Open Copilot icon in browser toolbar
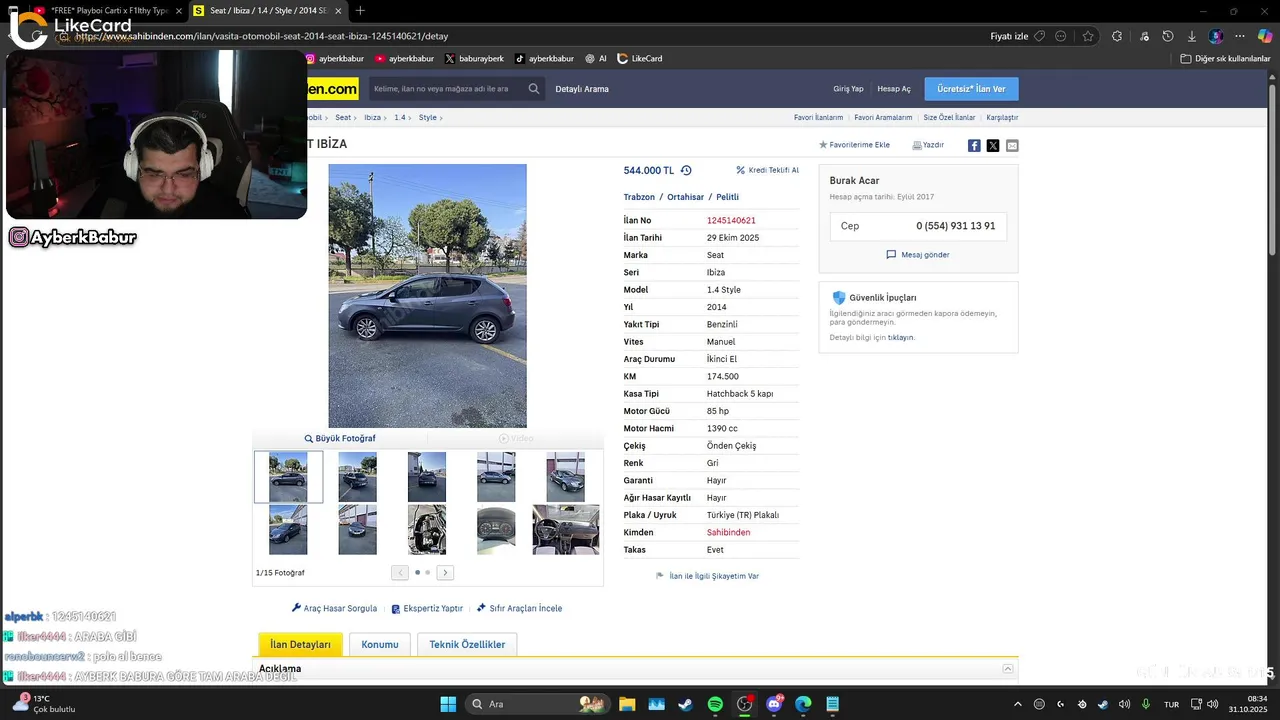 coord(1264,36)
